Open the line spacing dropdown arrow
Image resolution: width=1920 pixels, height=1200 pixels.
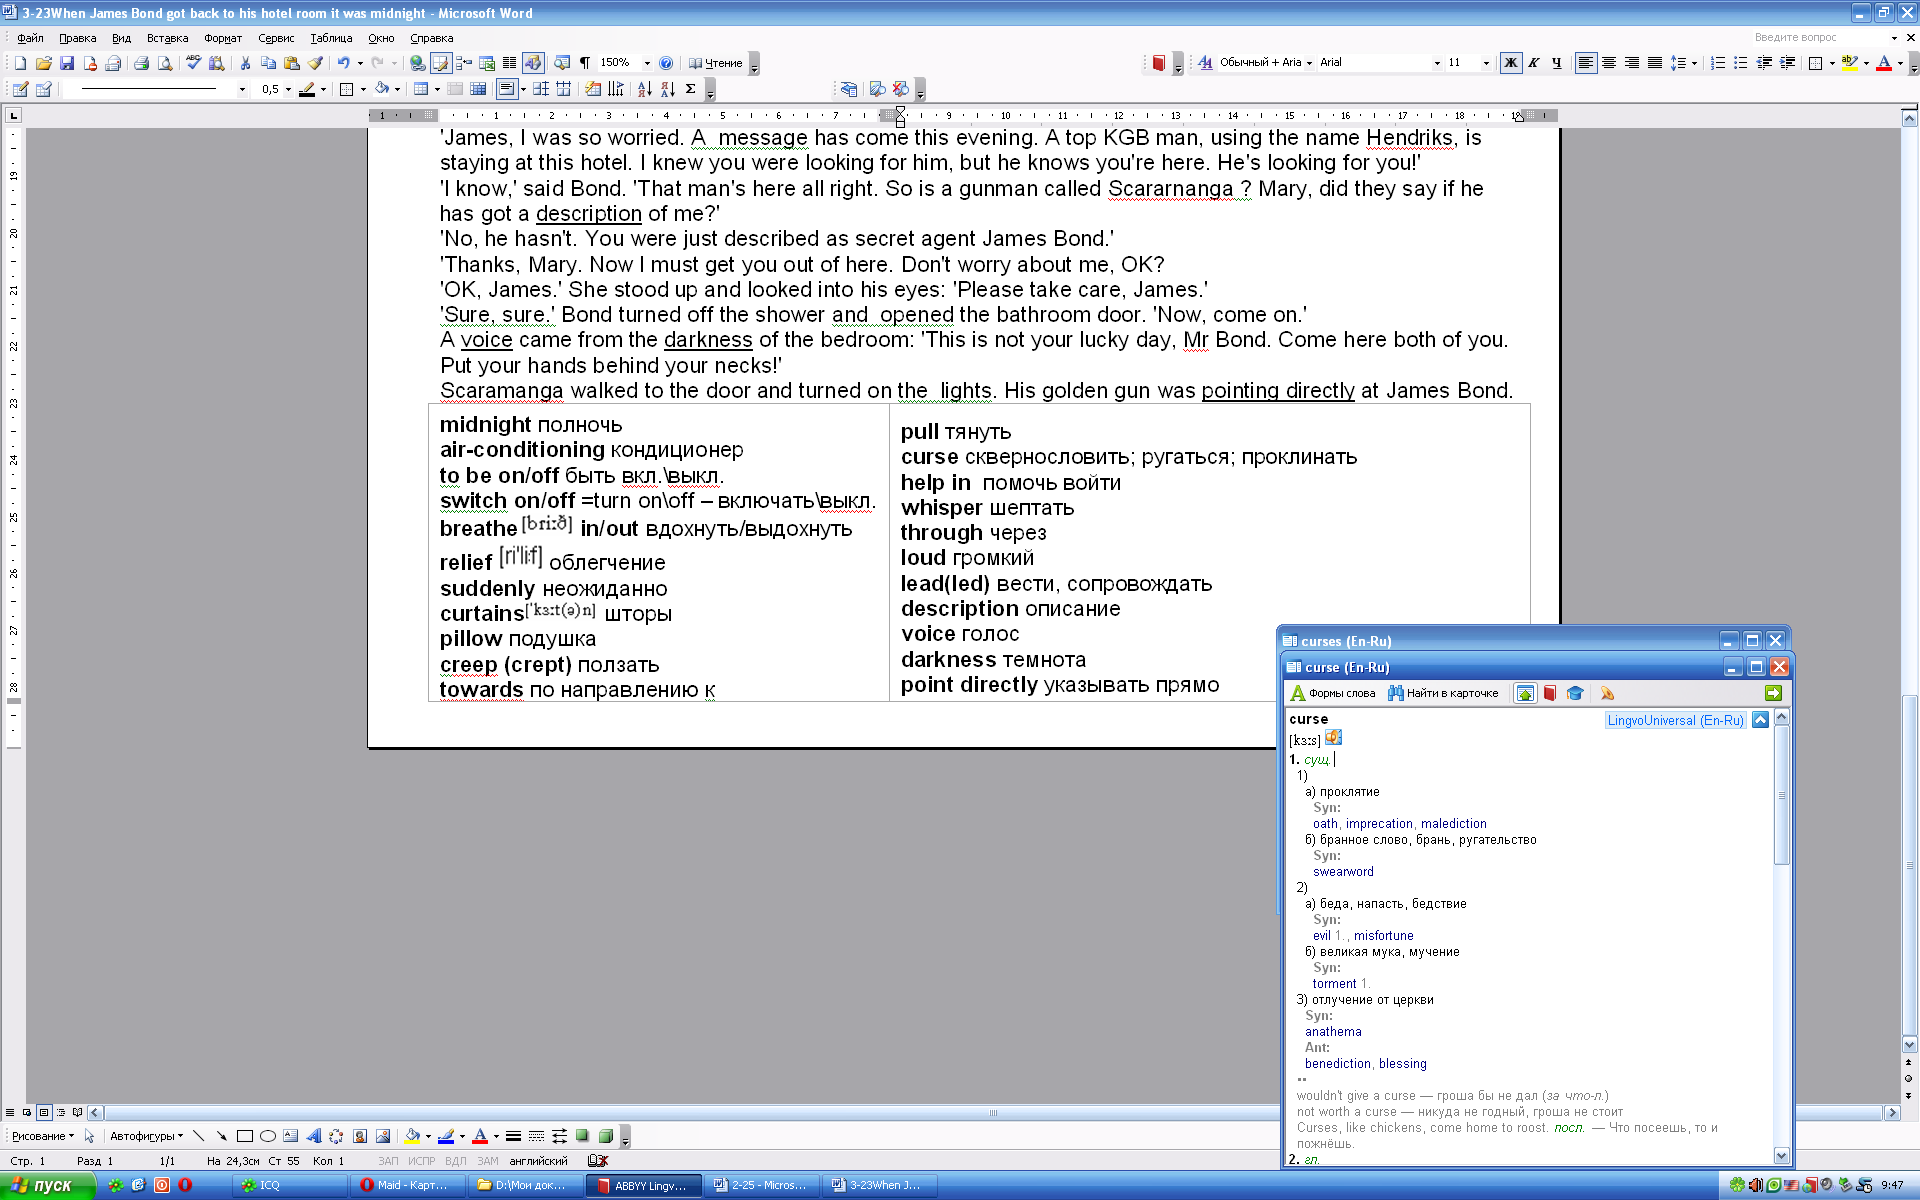(1694, 63)
